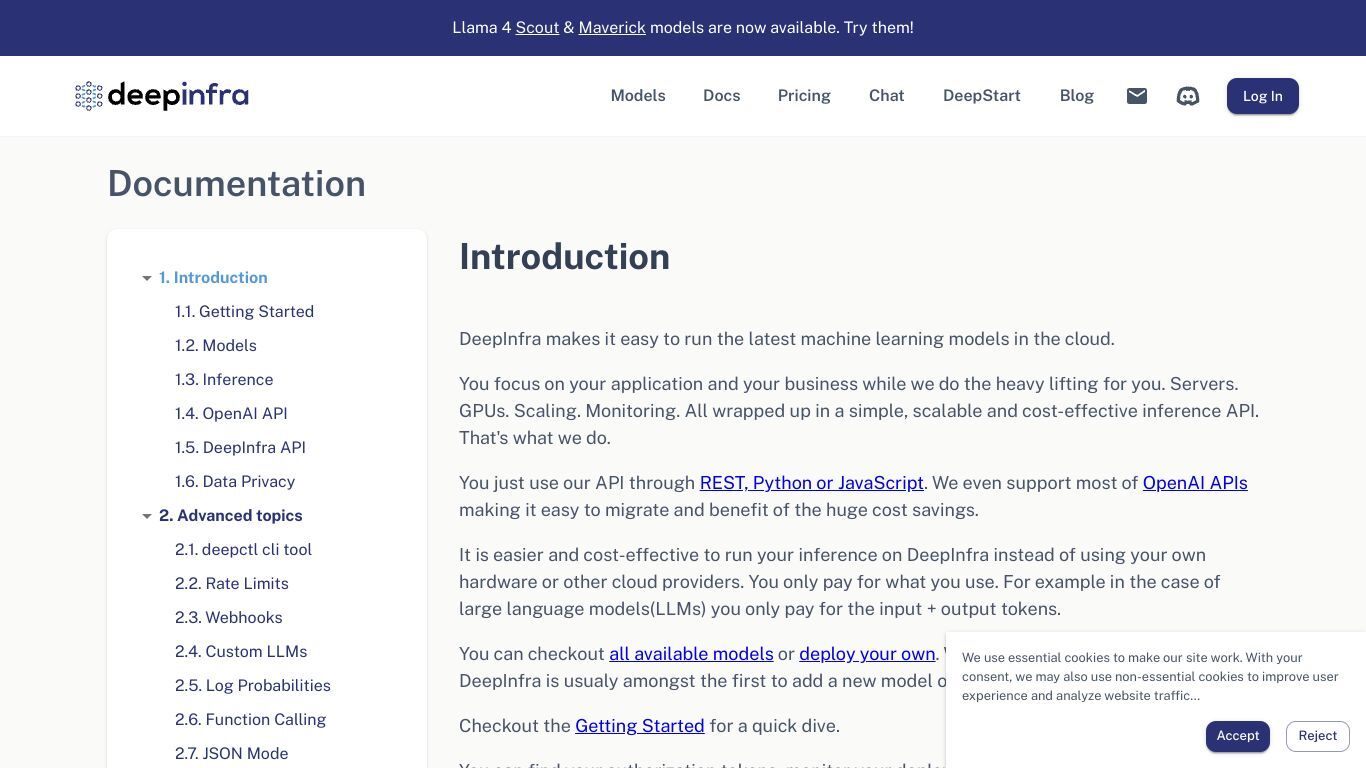Click the Introduction heading

[565, 257]
